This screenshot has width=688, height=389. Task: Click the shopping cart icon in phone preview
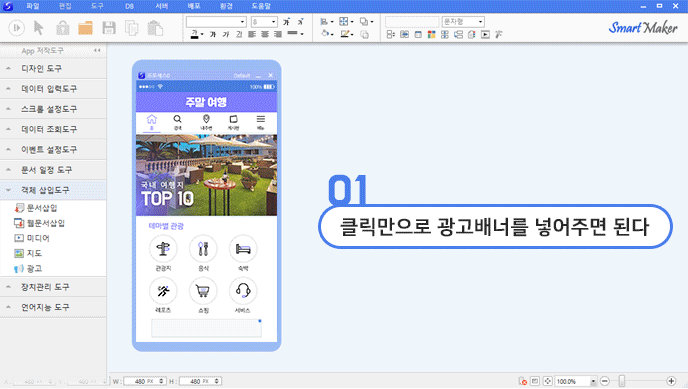203,291
